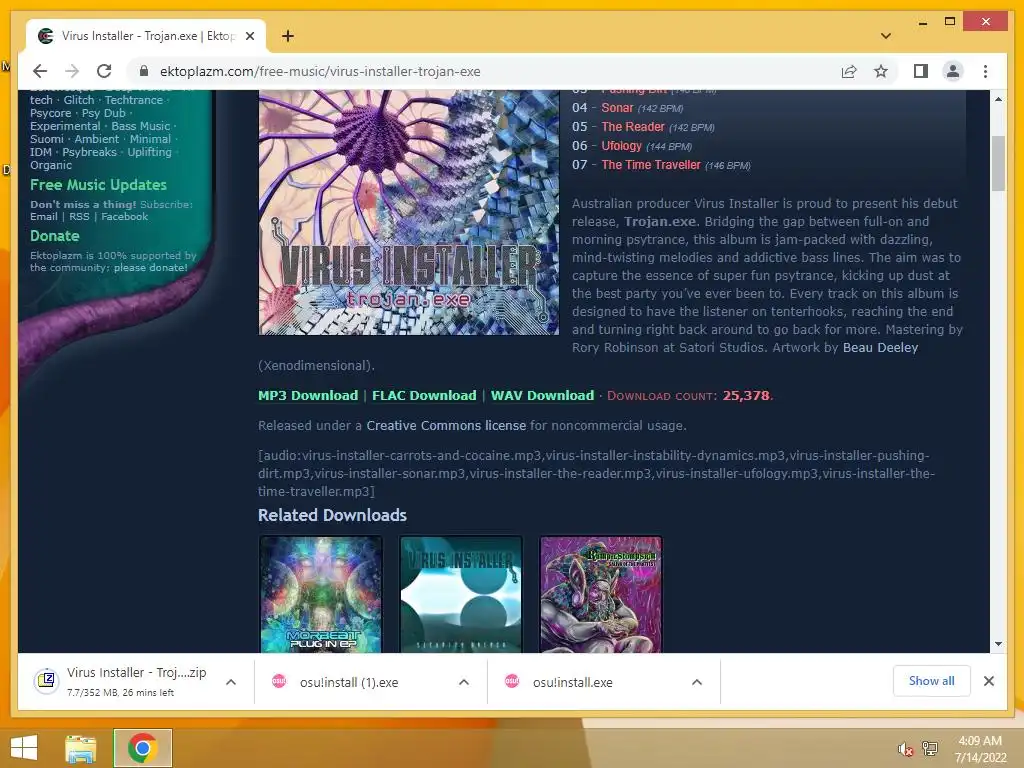Close the Virus Installer tab
Image resolution: width=1024 pixels, height=768 pixels.
click(x=249, y=36)
